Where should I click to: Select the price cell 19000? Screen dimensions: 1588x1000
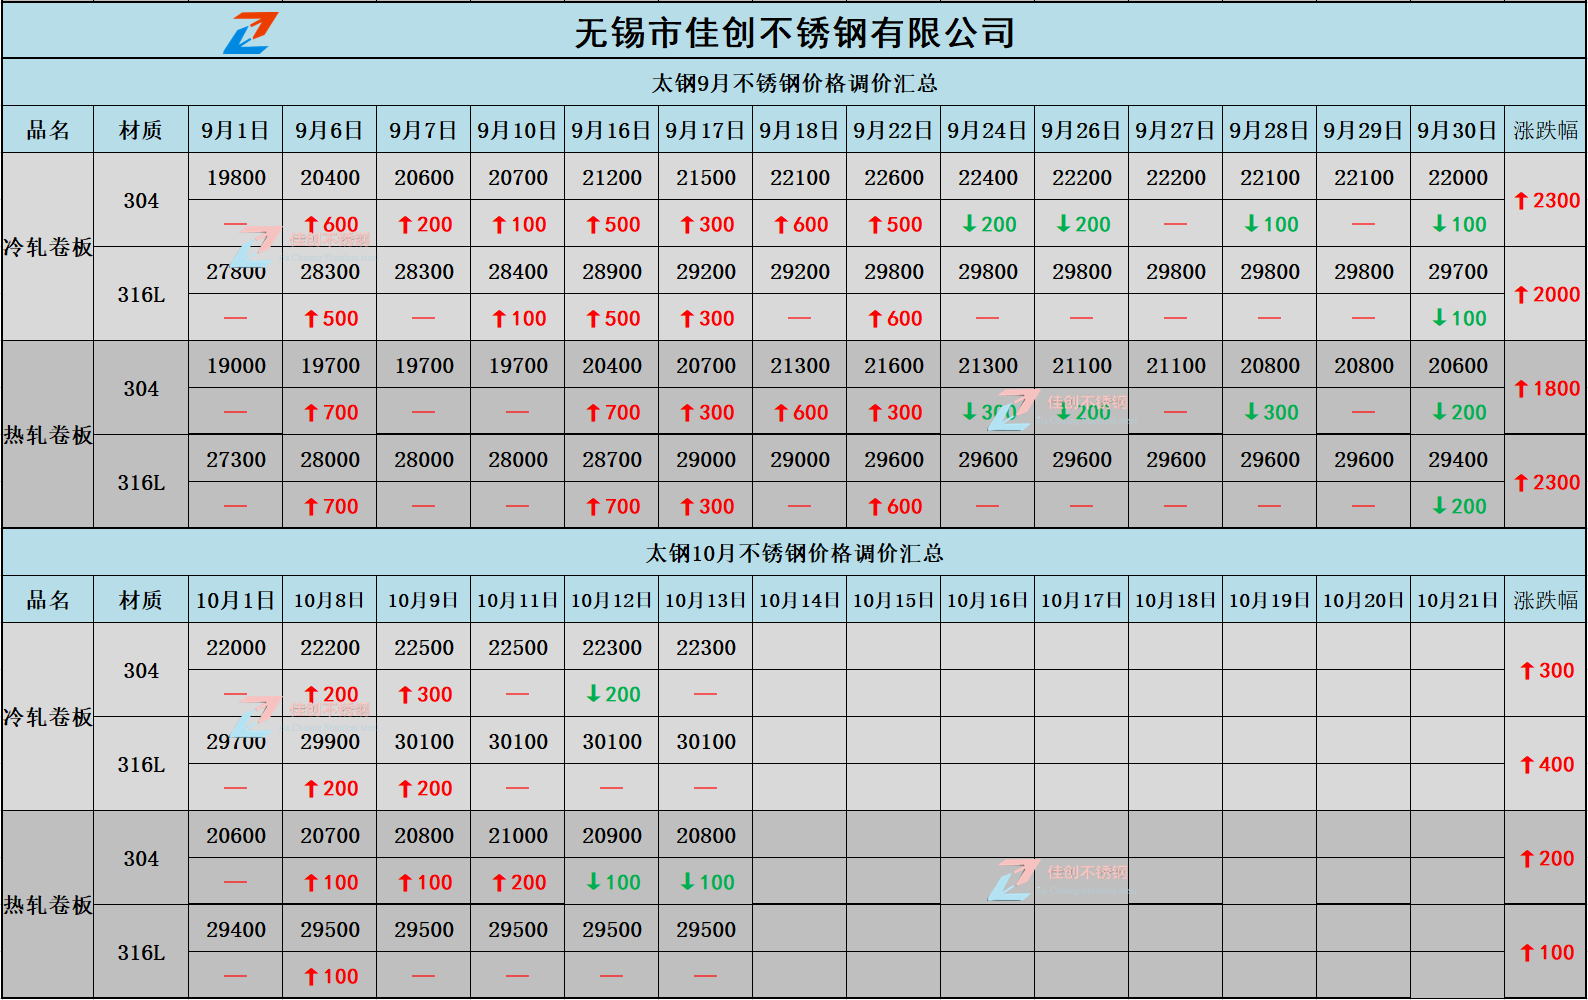[x=236, y=365]
